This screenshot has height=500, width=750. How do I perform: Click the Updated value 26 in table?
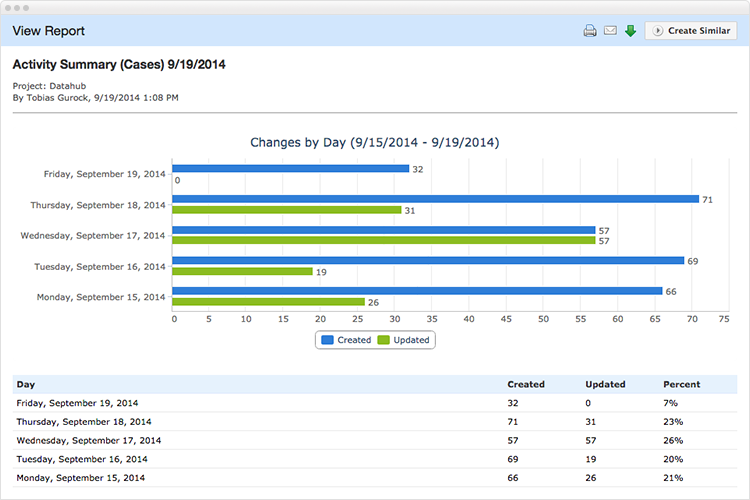pyautogui.click(x=591, y=478)
